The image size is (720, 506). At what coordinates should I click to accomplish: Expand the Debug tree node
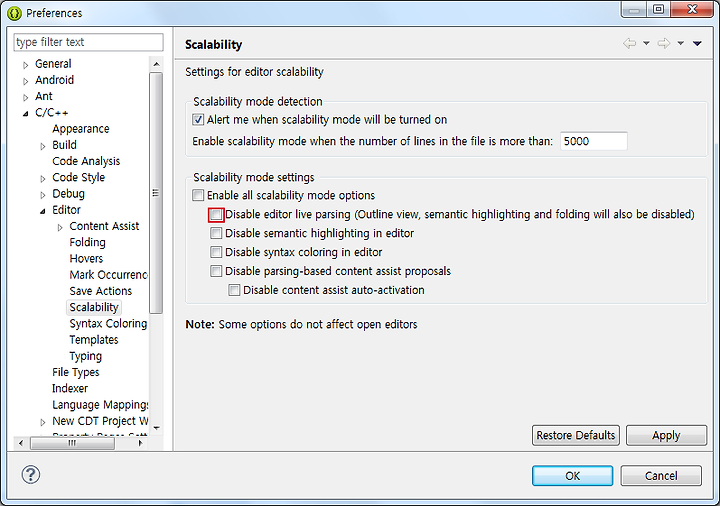43,195
